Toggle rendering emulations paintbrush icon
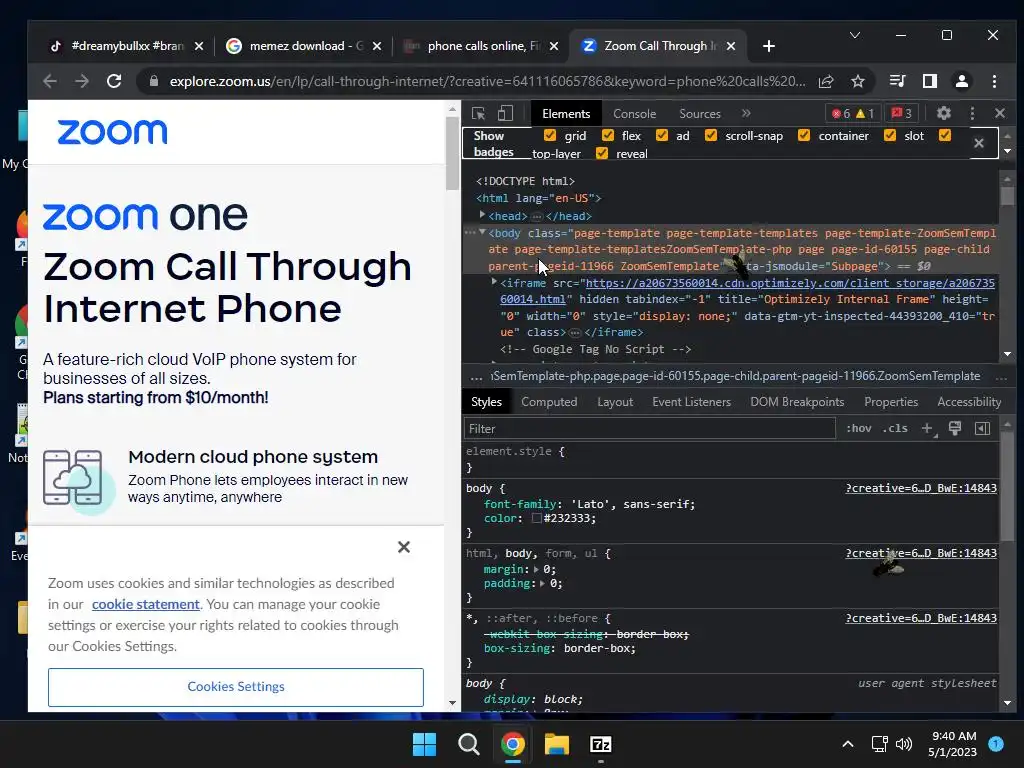The image size is (1024, 768). pyautogui.click(x=955, y=428)
